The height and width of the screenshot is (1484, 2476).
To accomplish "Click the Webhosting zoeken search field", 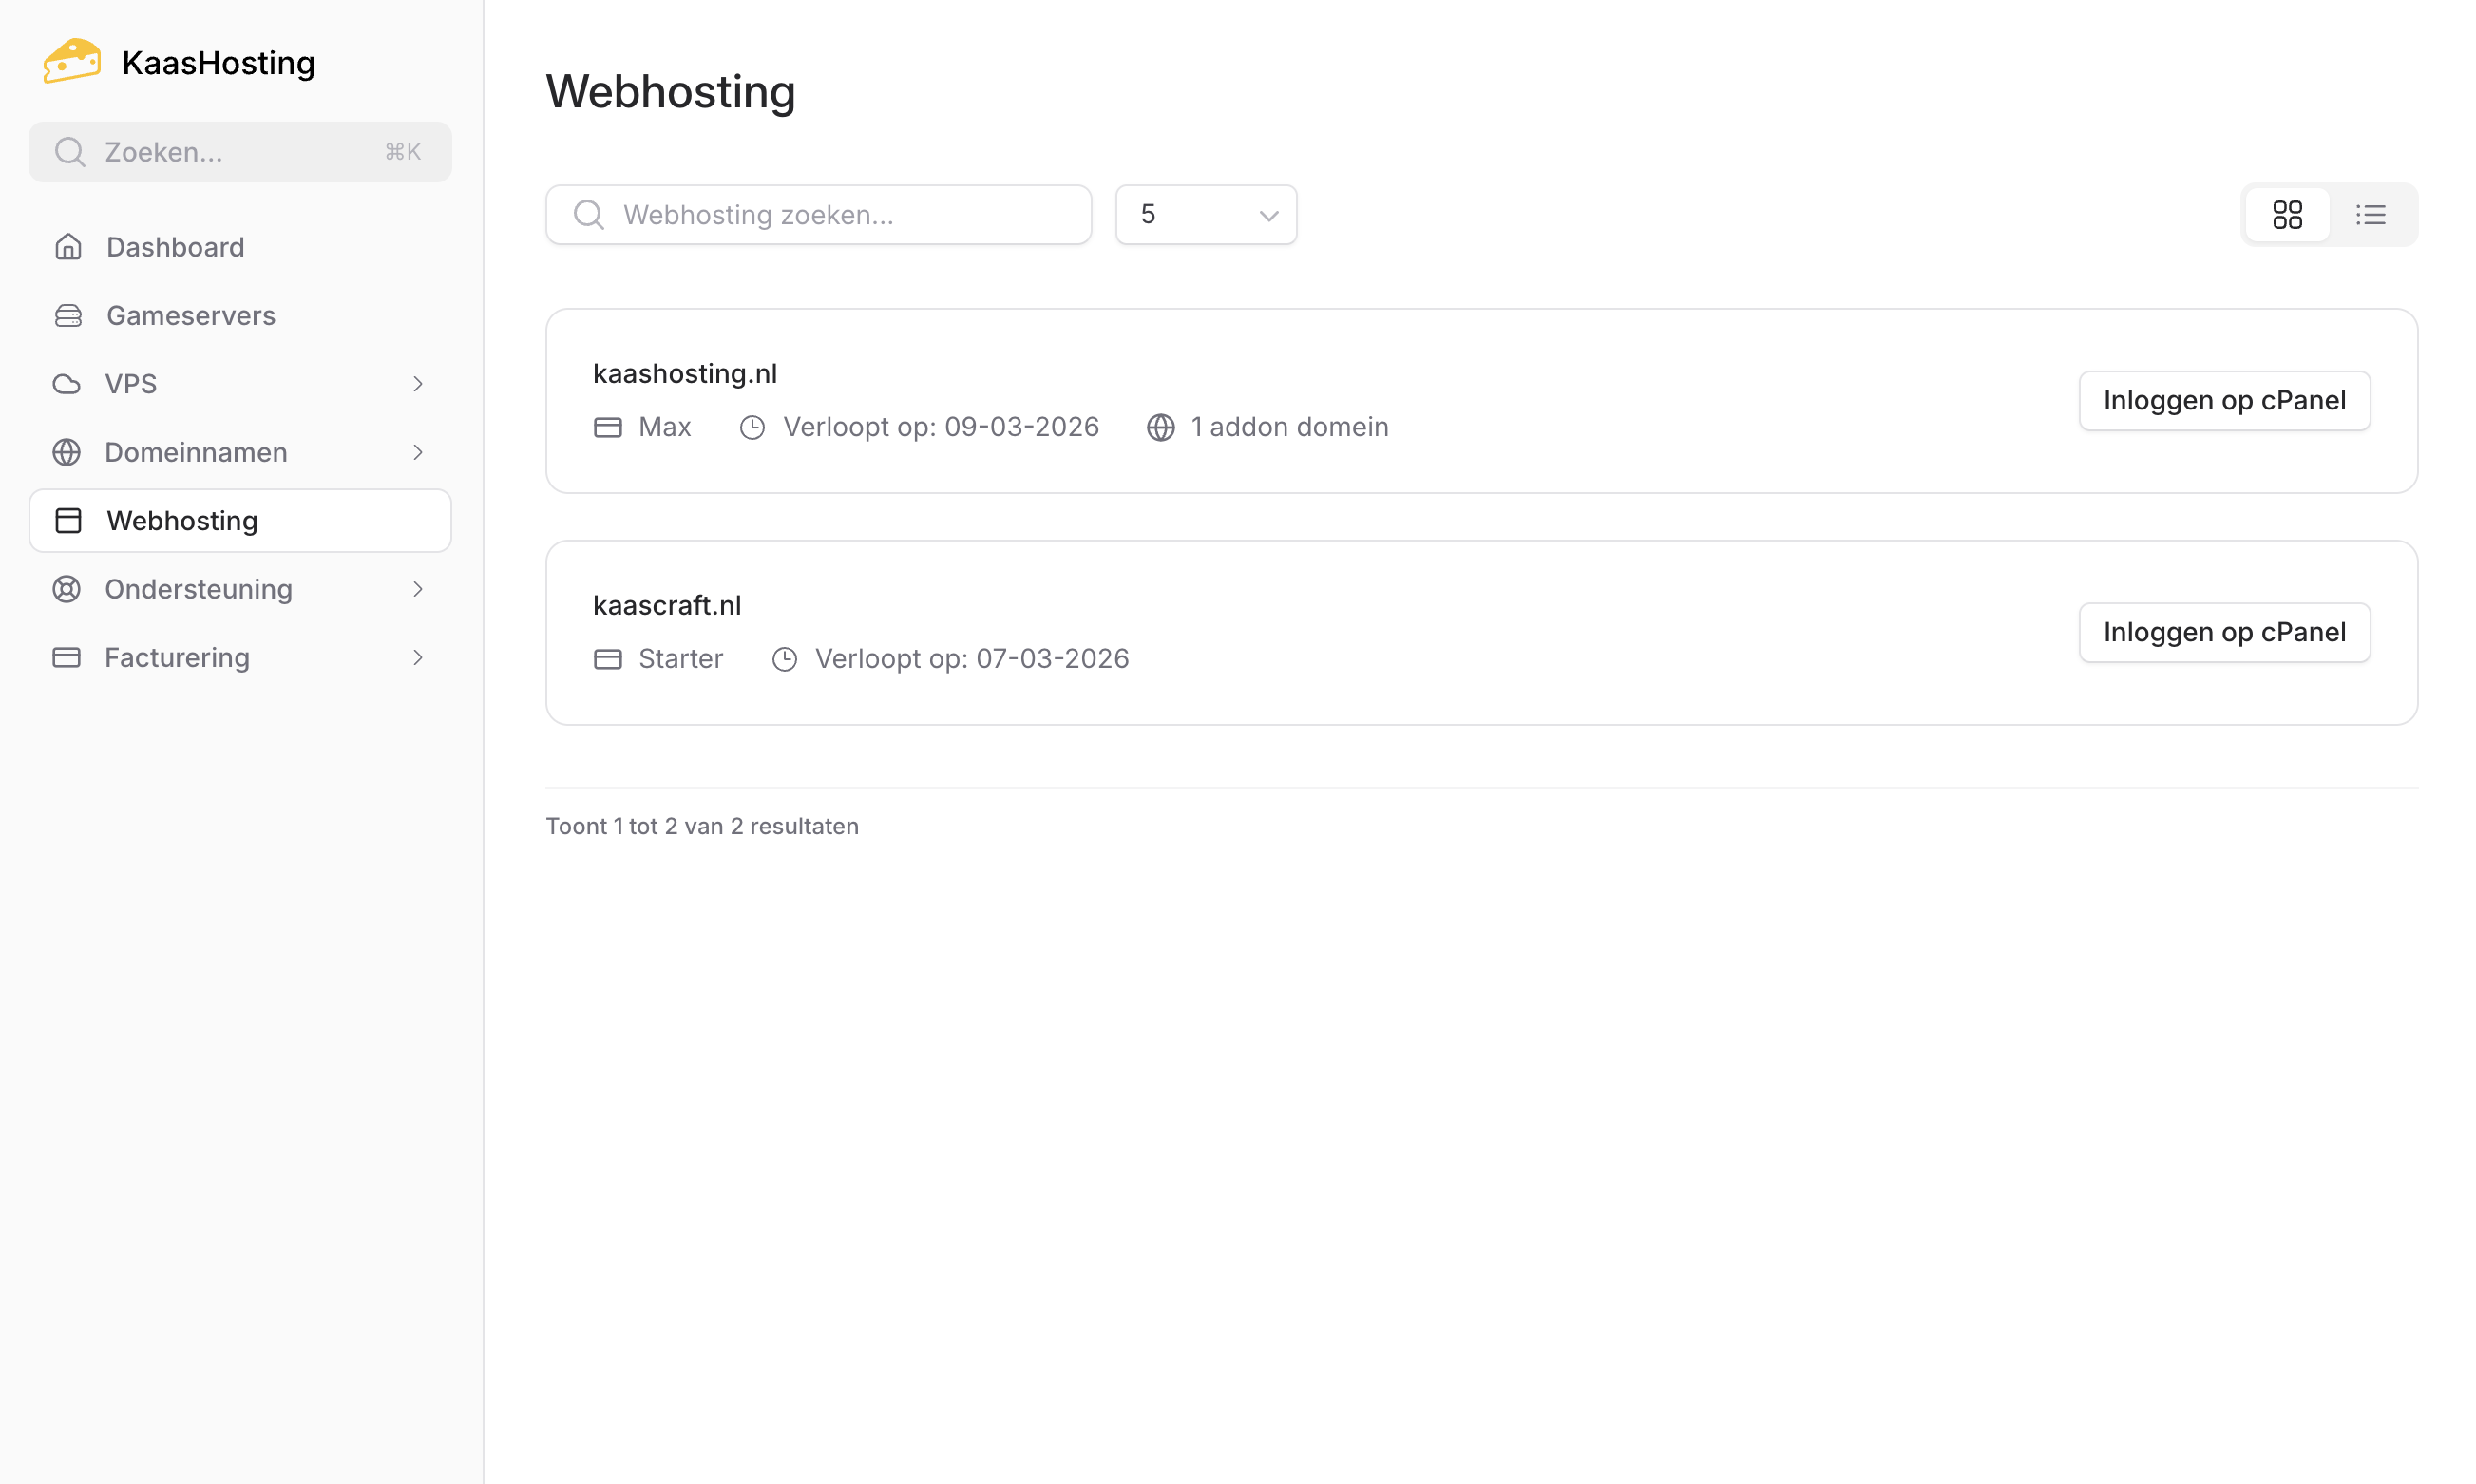I will [818, 214].
